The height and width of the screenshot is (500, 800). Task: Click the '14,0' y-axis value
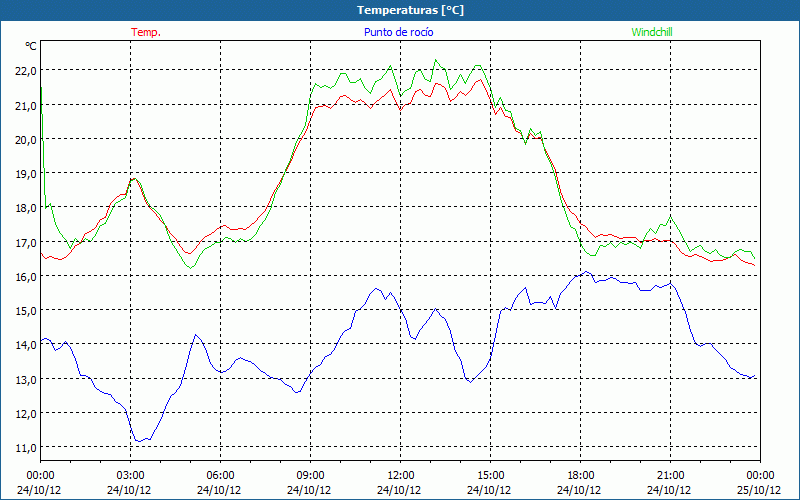click(26, 344)
